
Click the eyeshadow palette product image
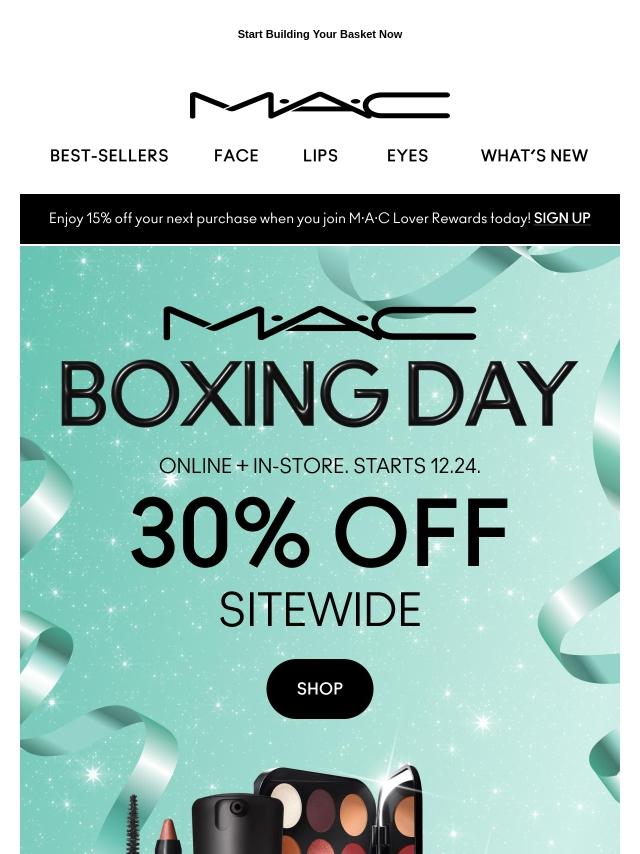[338, 810]
